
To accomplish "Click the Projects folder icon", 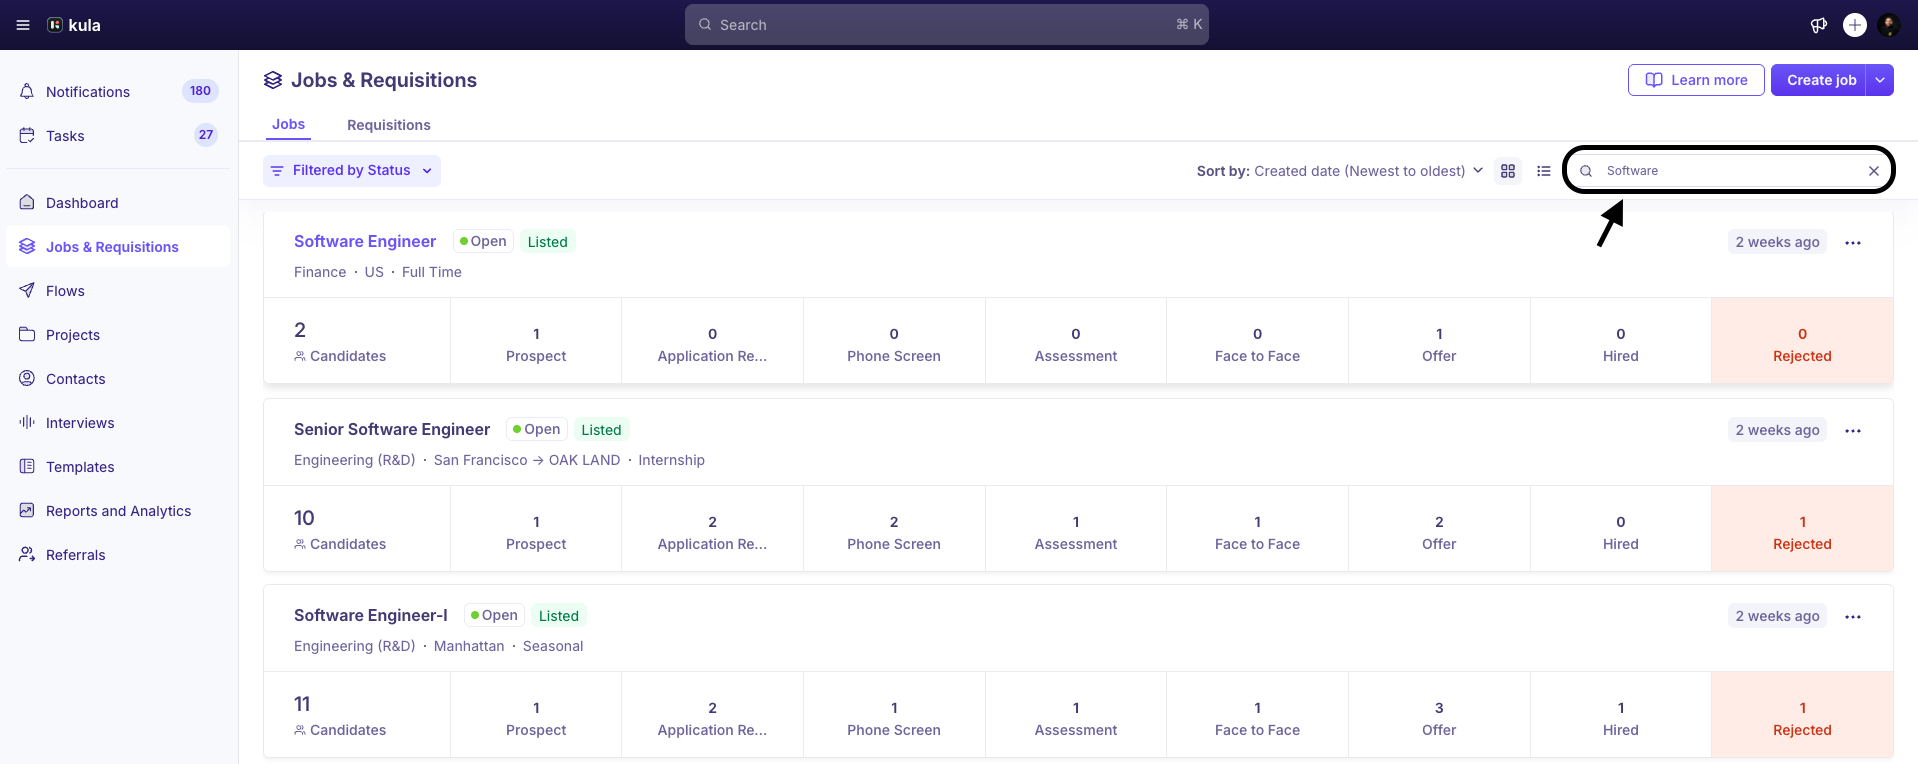I will pyautogui.click(x=27, y=334).
